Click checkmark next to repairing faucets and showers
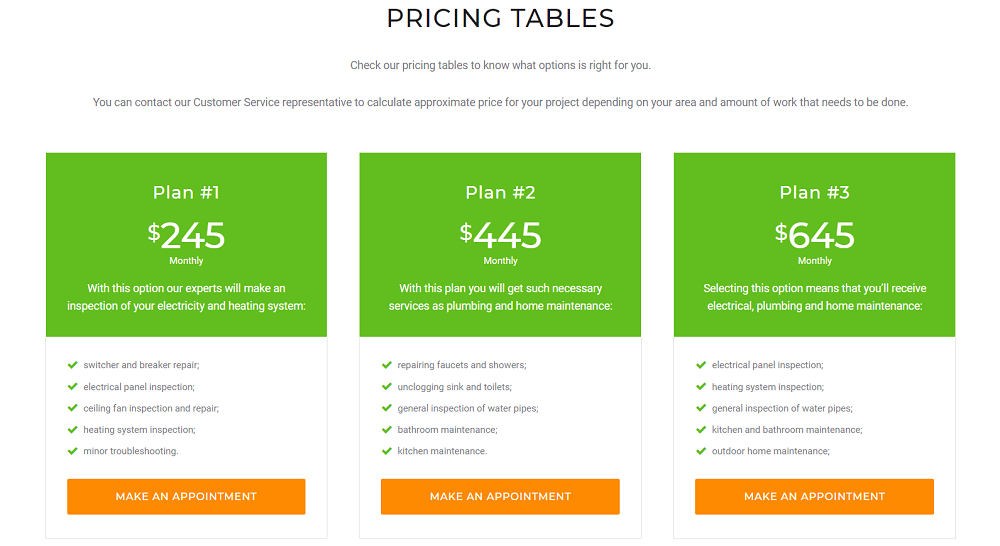Screen dimensions: 1000x546 click(x=387, y=365)
